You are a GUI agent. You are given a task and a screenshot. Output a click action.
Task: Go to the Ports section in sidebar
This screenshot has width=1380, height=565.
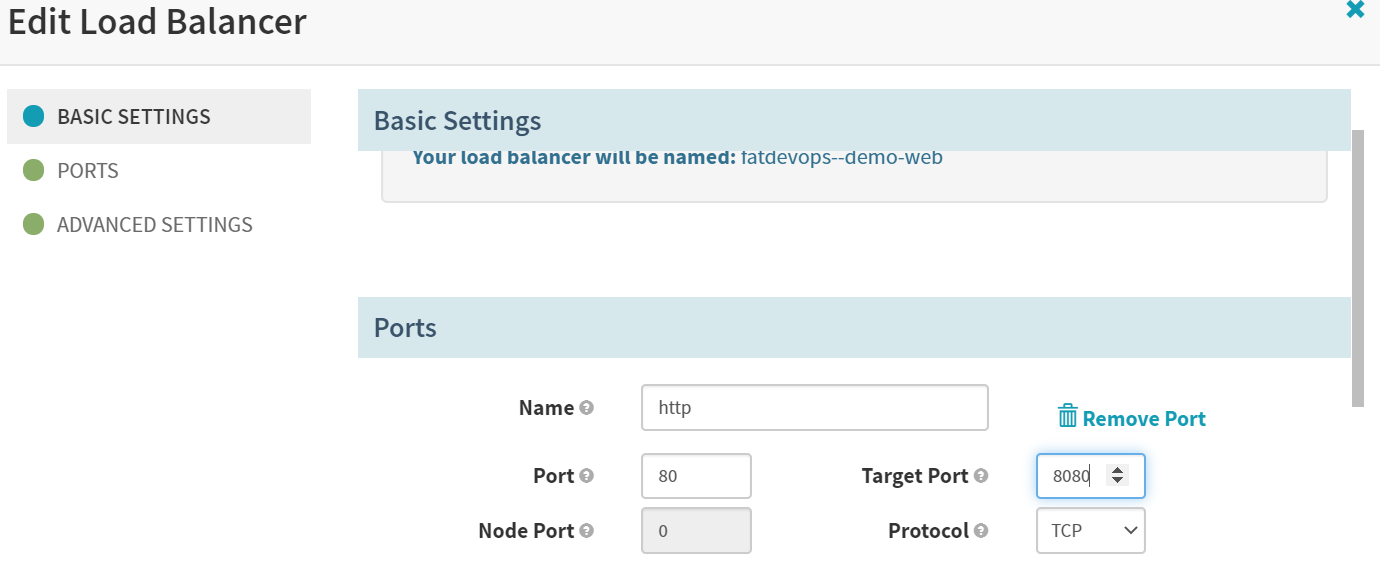click(x=88, y=171)
